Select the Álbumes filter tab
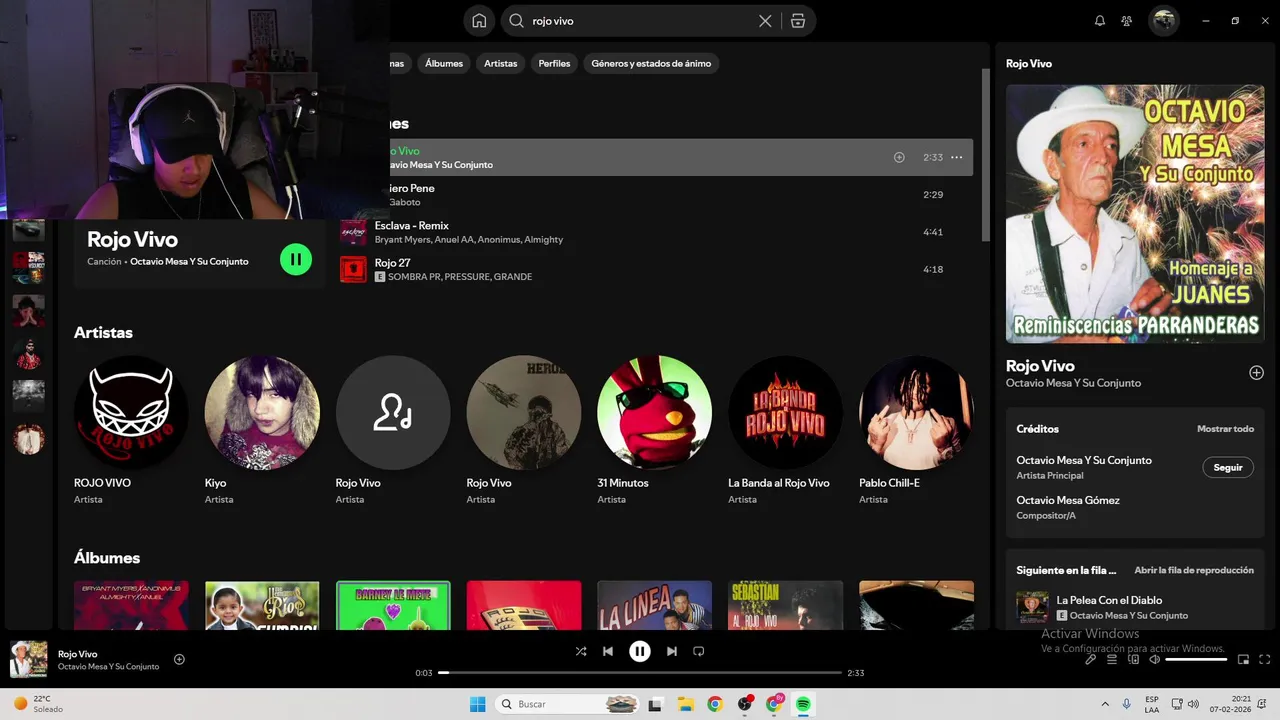Image resolution: width=1280 pixels, height=720 pixels. click(444, 63)
